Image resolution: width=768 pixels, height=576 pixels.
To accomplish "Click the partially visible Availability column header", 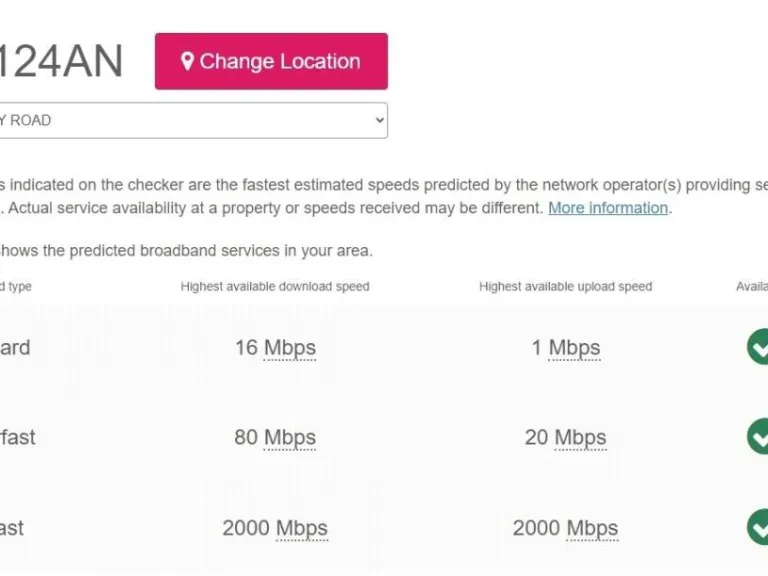I will tap(752, 286).
